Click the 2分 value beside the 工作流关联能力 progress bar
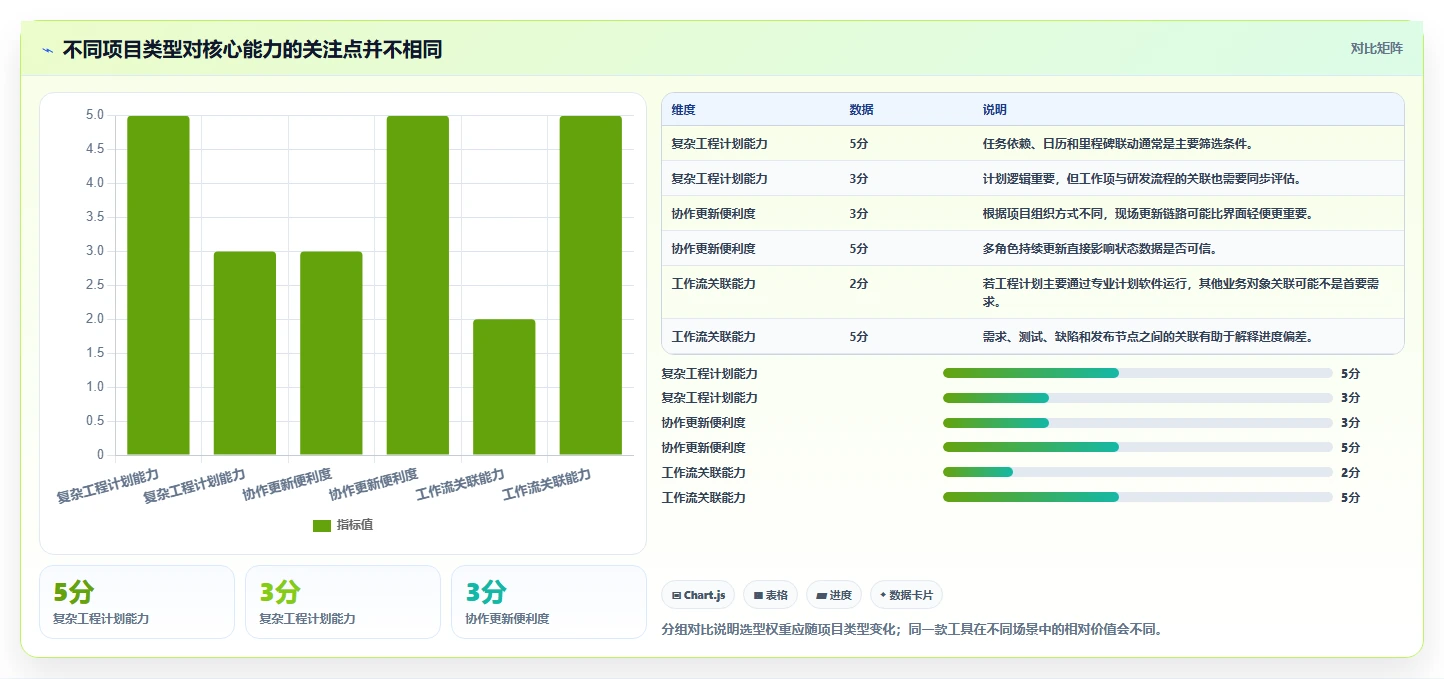Image resolution: width=1444 pixels, height=679 pixels. pyautogui.click(x=1350, y=473)
